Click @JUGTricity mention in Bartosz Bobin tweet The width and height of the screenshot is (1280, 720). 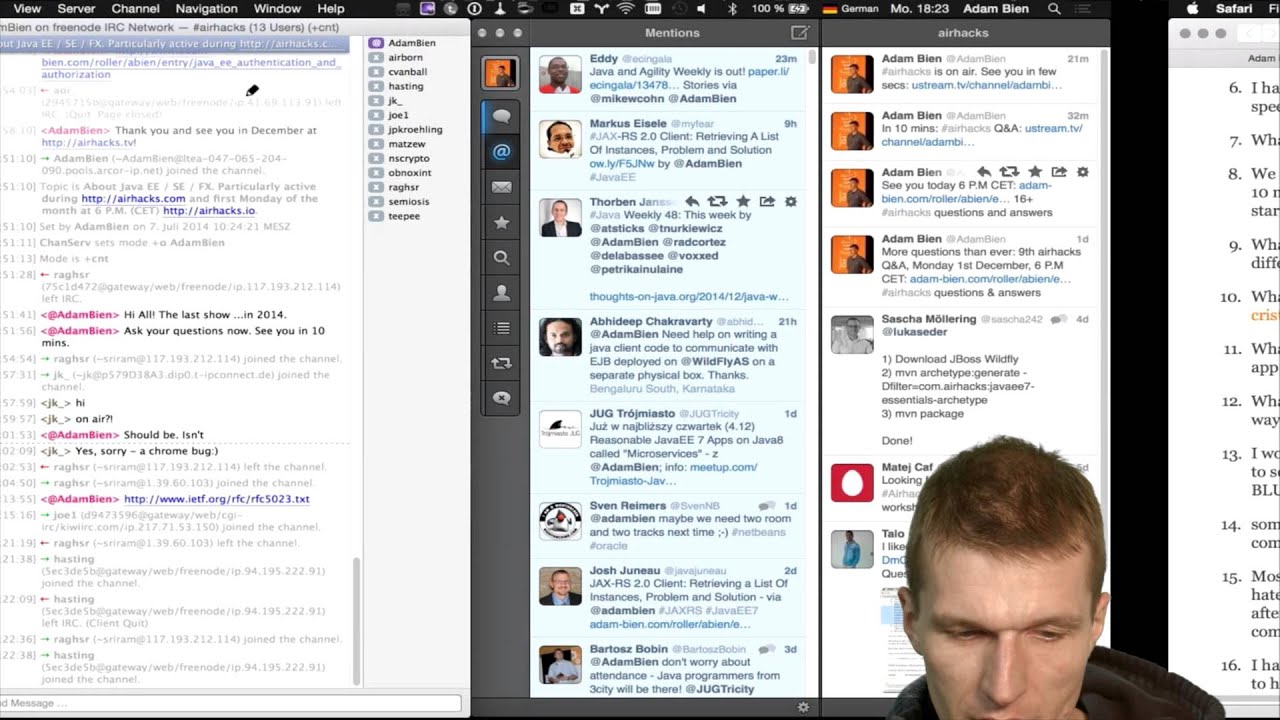pos(720,689)
